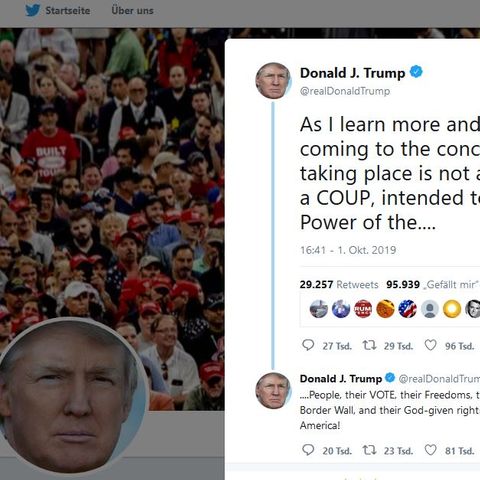Click the red RUM liker avatar

pos(363,309)
